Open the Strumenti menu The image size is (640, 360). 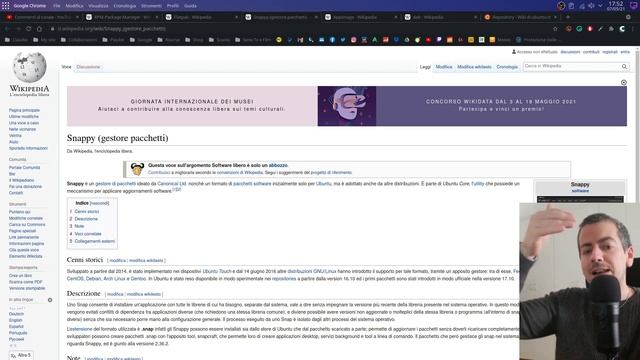(x=151, y=6)
